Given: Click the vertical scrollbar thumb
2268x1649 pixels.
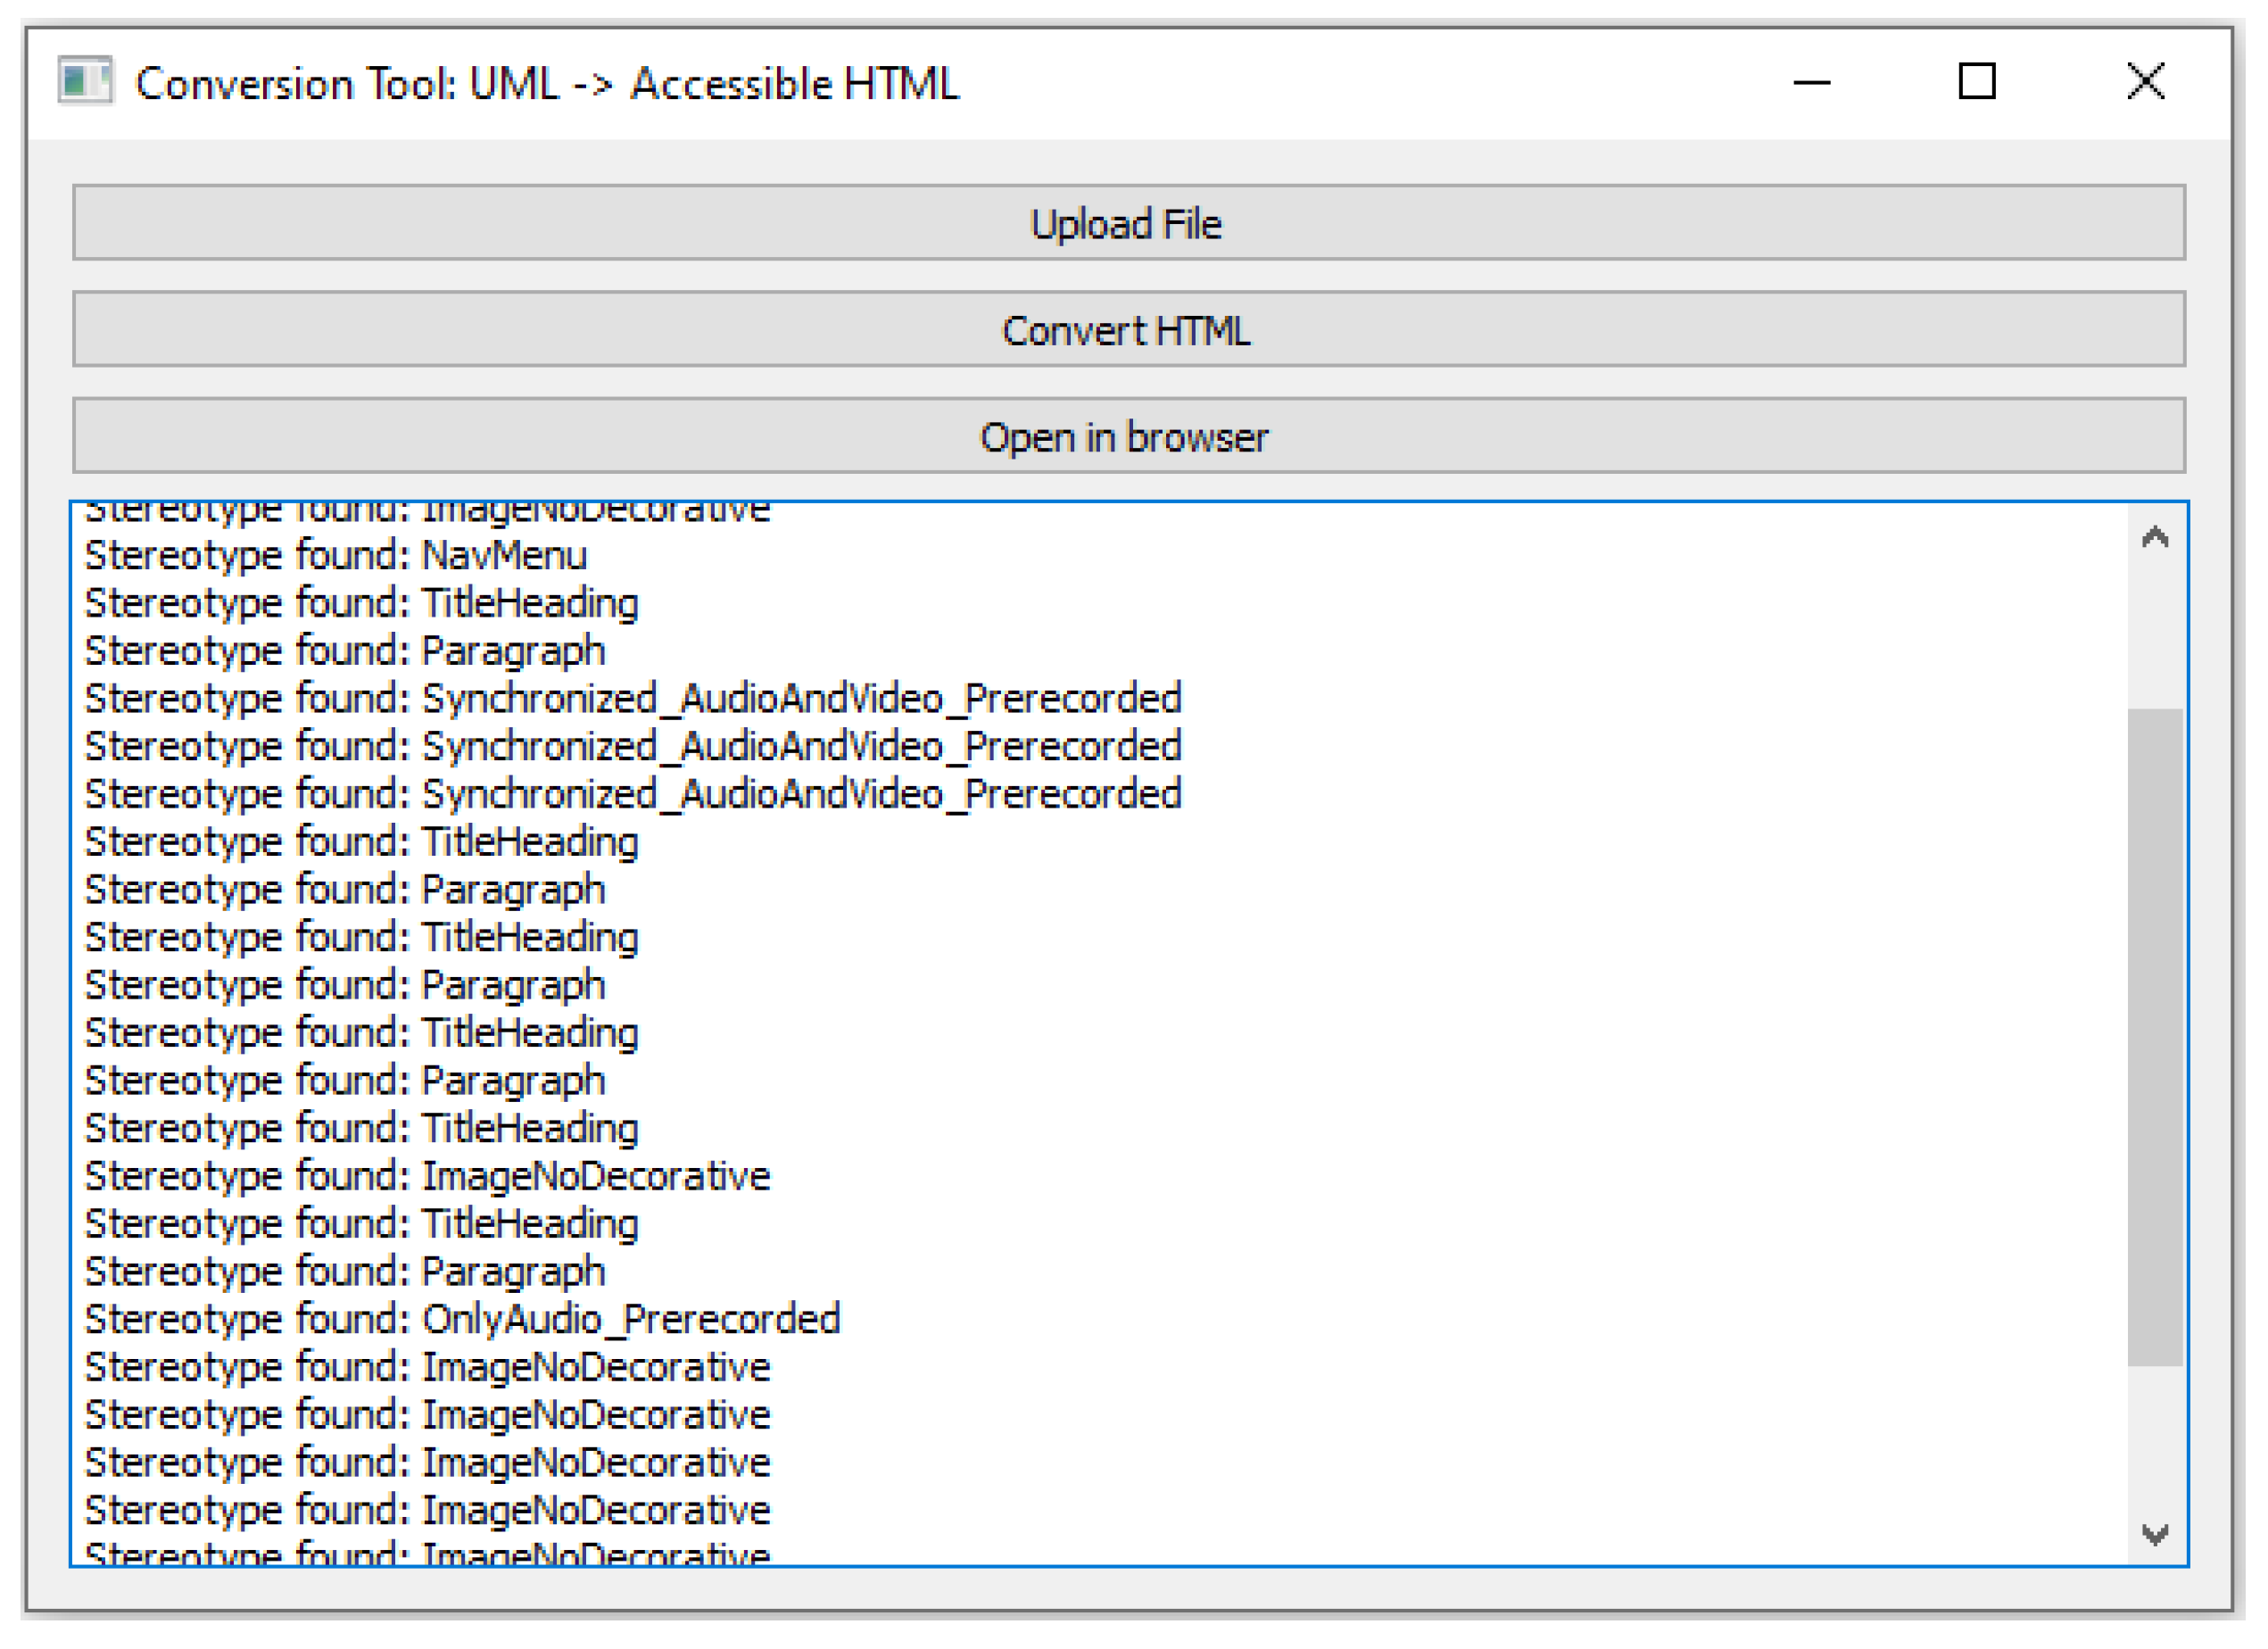Looking at the screenshot, I should tap(2154, 1035).
